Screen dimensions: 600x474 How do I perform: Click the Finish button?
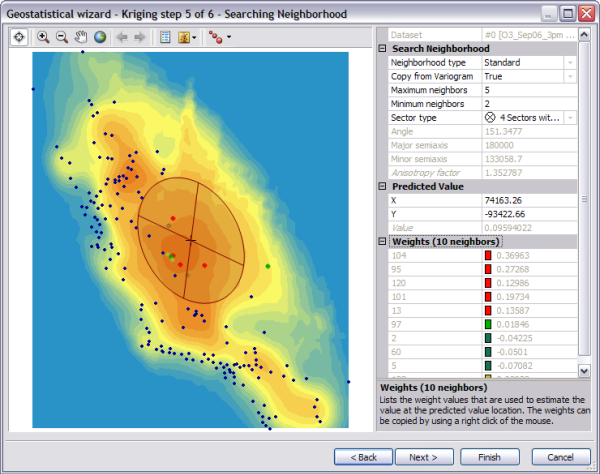pyautogui.click(x=489, y=457)
